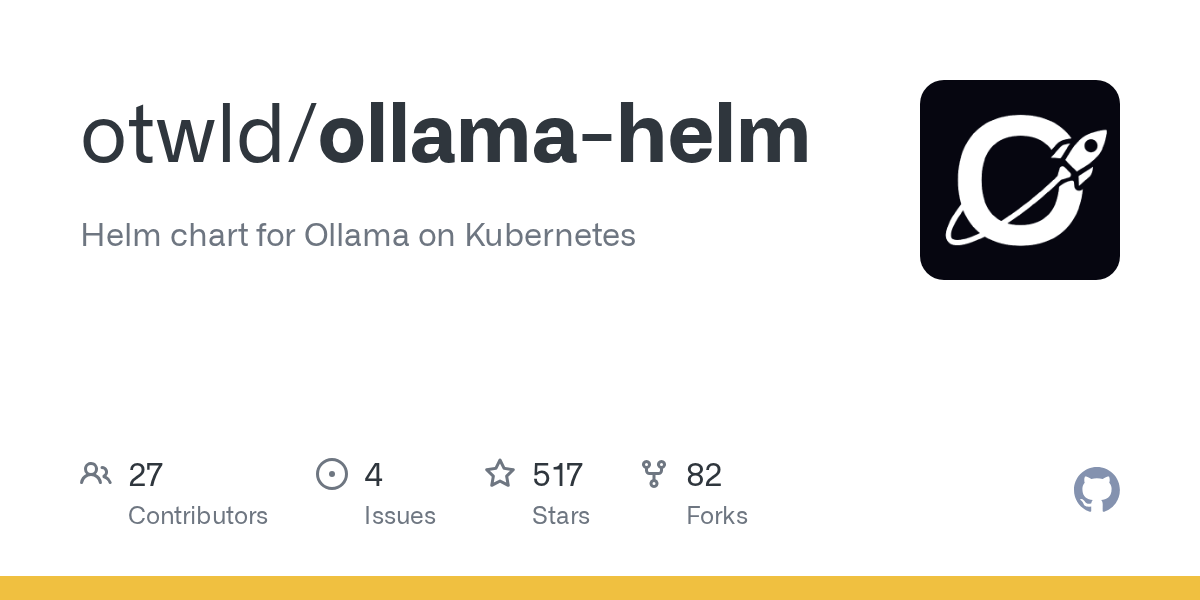Click the open issues count 4
The width and height of the screenshot is (1200, 600).
coord(373,475)
